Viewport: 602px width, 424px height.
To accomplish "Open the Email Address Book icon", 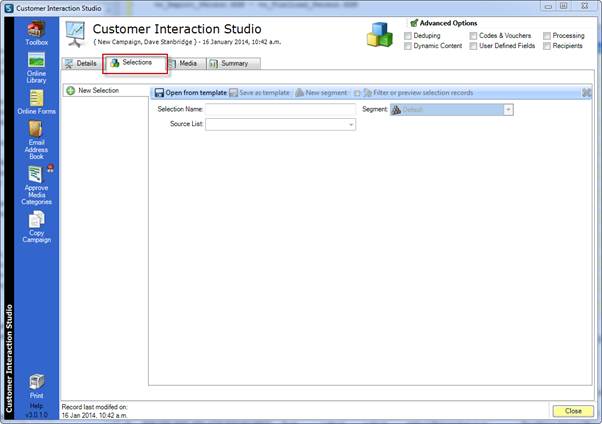I will point(36,129).
